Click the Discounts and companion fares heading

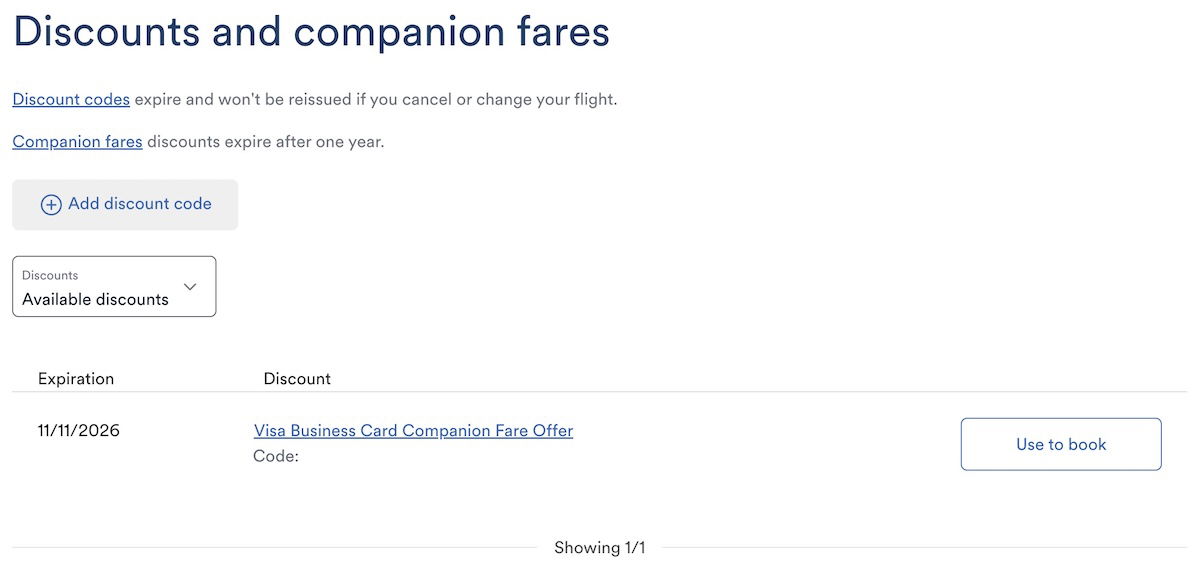[x=311, y=32]
